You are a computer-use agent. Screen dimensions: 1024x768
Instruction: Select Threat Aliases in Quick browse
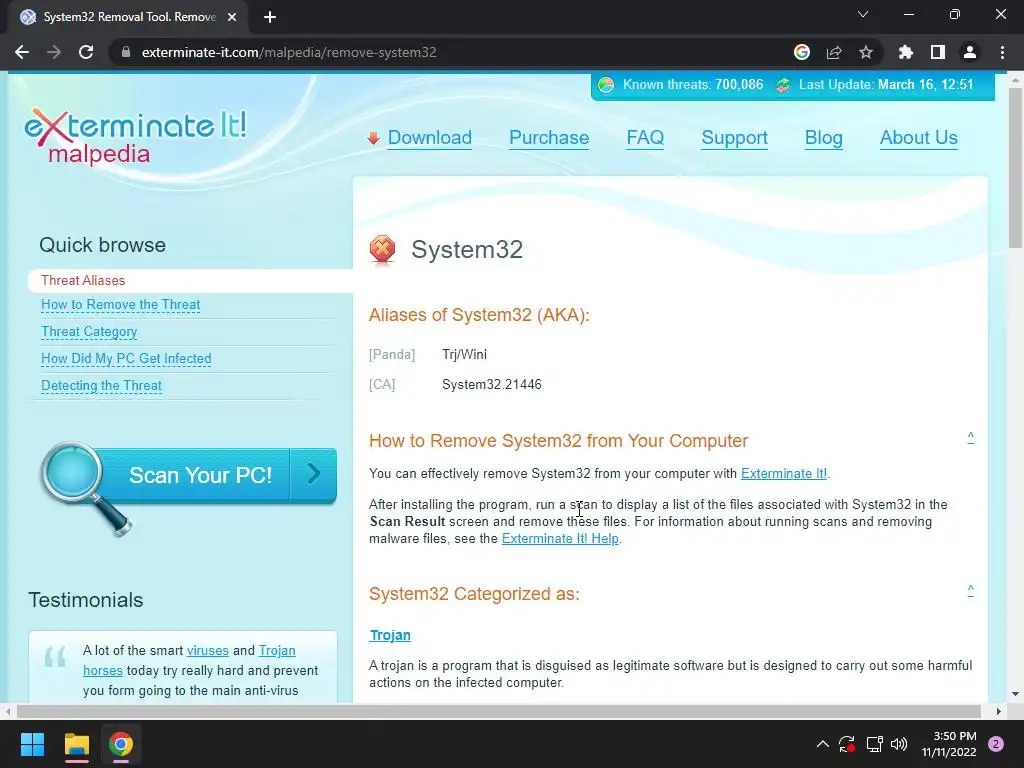tap(83, 280)
